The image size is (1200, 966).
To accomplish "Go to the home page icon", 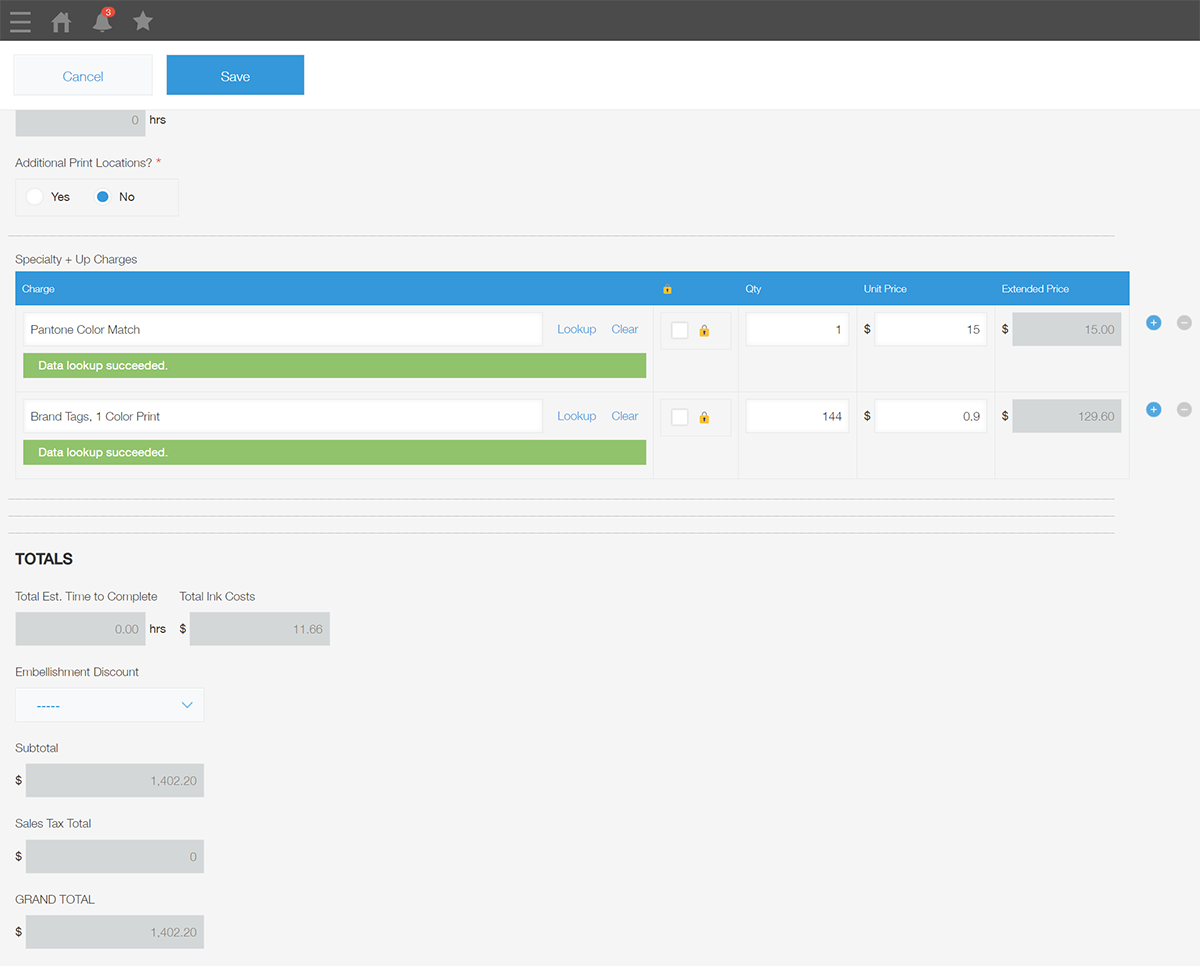I will click(61, 21).
